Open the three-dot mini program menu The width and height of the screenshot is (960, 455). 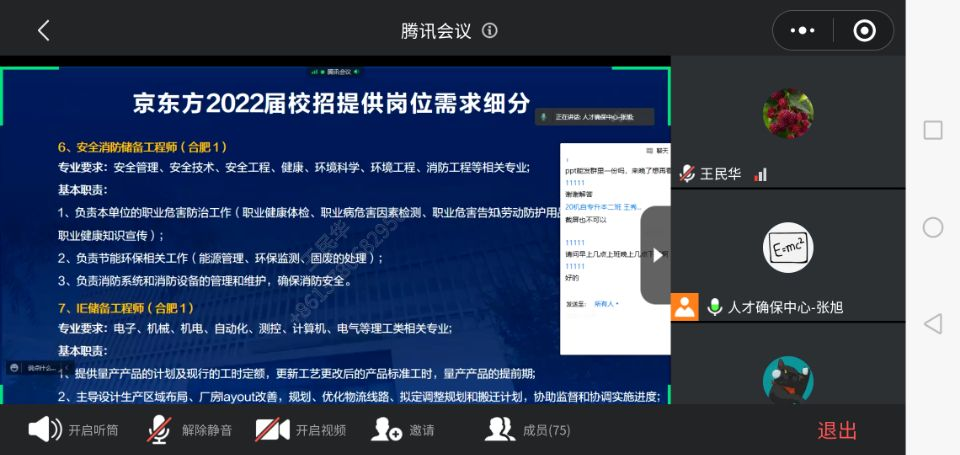(803, 31)
